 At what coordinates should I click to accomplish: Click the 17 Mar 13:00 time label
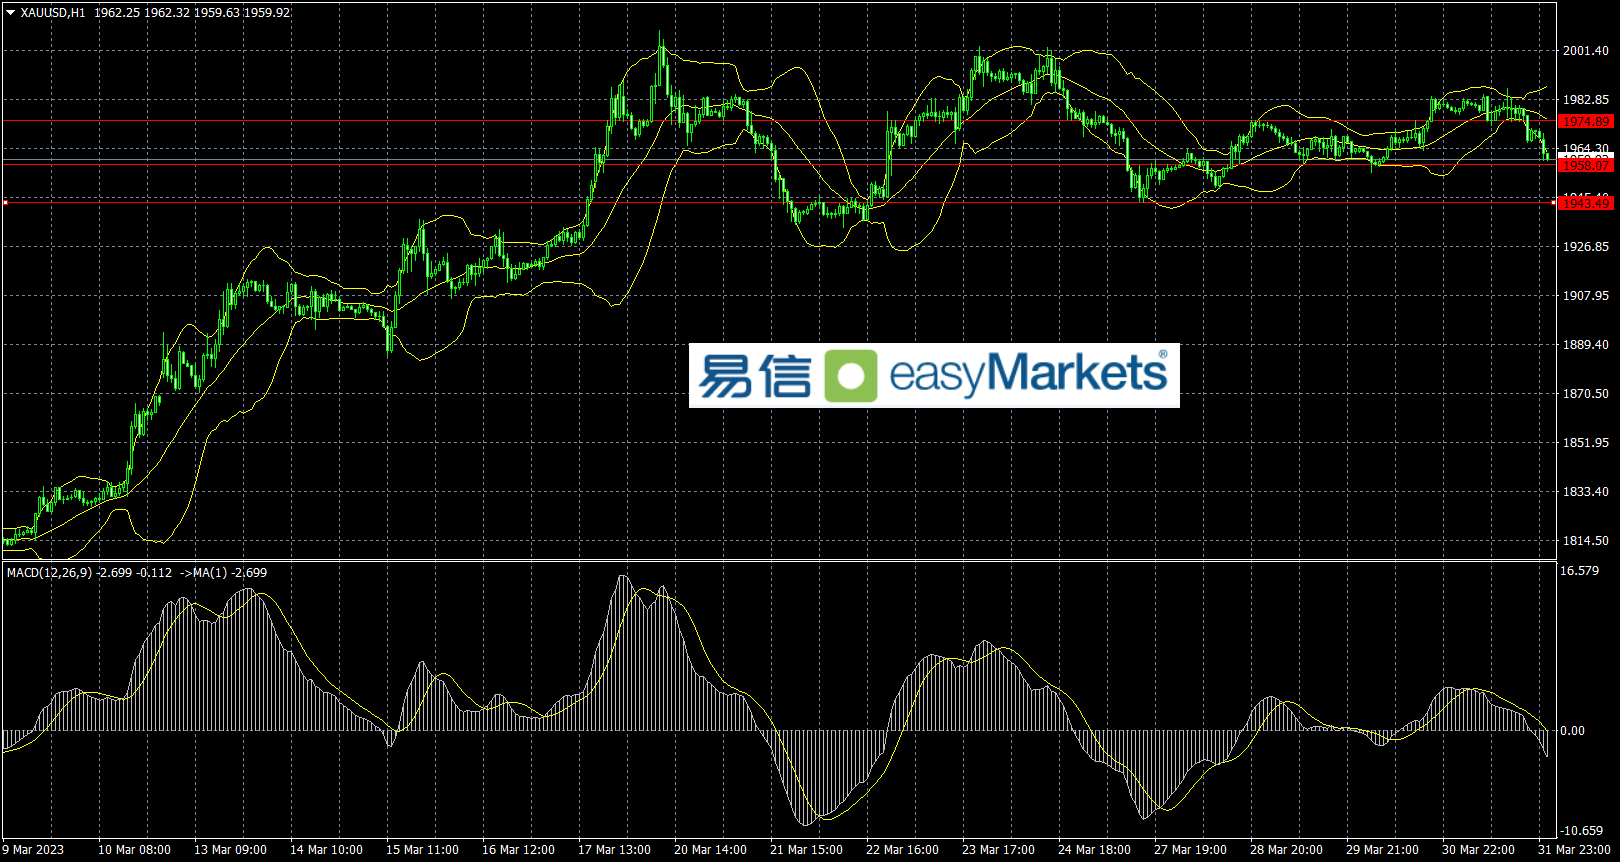point(614,850)
